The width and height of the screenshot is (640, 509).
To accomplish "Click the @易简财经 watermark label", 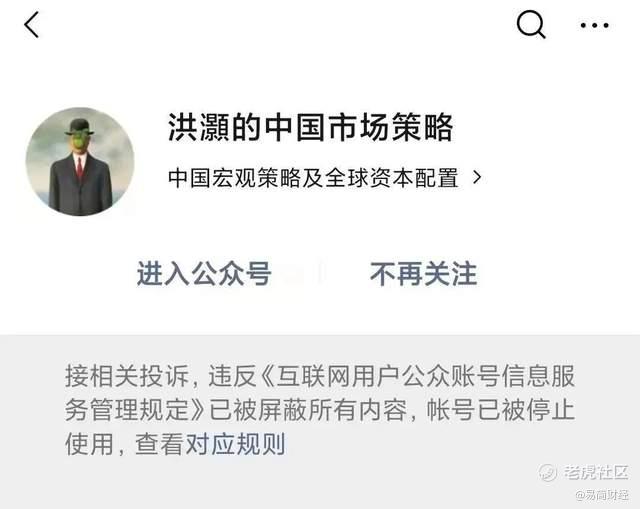I will (602, 495).
